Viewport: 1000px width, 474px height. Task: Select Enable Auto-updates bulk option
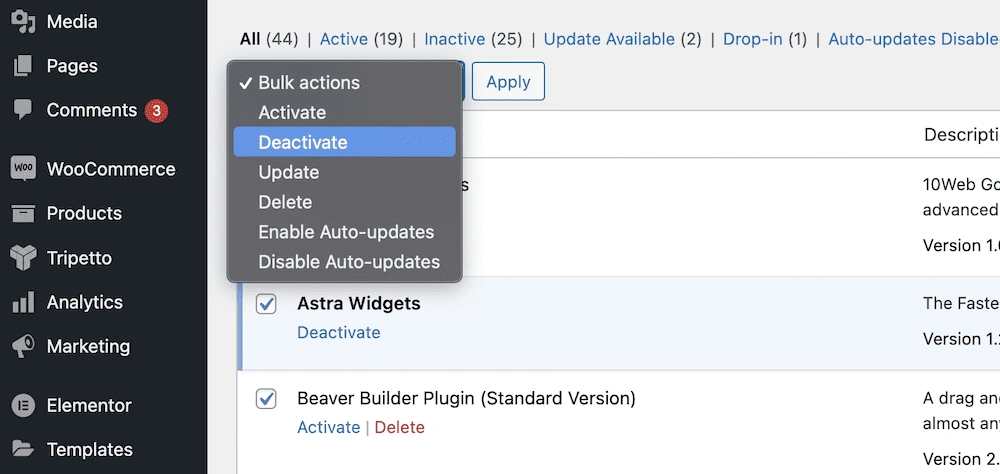pos(346,232)
